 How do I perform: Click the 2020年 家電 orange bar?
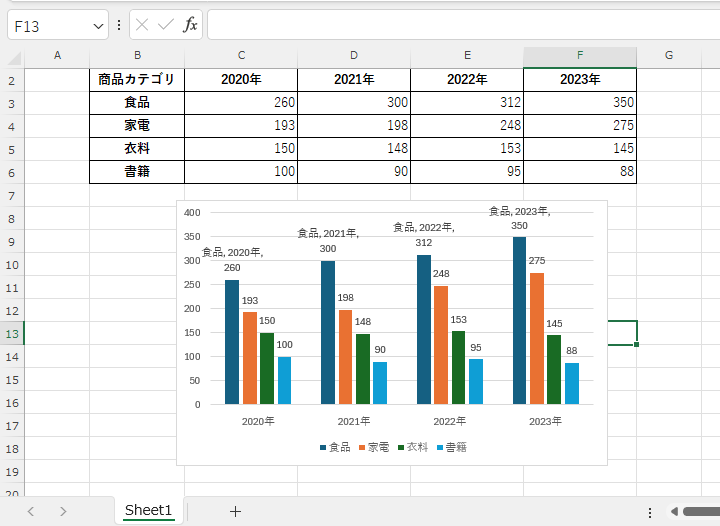[250, 358]
